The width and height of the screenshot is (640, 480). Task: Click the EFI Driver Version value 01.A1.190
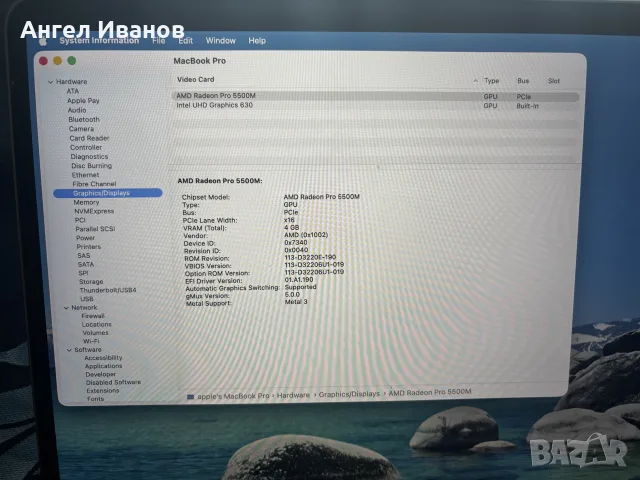pos(299,280)
